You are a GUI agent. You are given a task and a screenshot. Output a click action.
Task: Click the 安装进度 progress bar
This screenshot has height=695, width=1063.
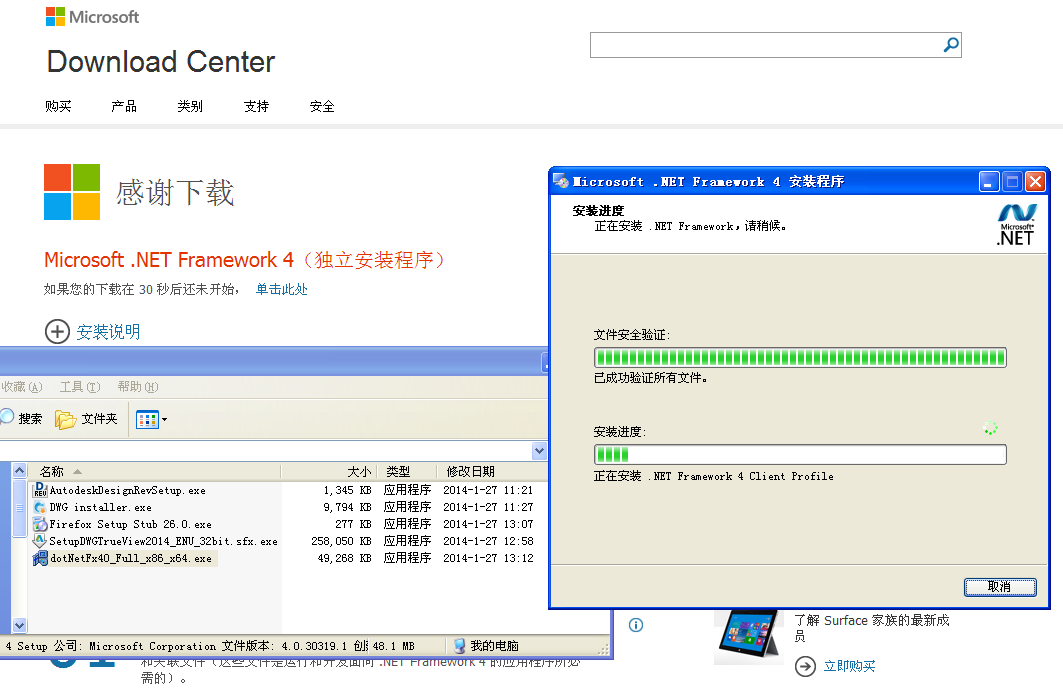tap(800, 454)
